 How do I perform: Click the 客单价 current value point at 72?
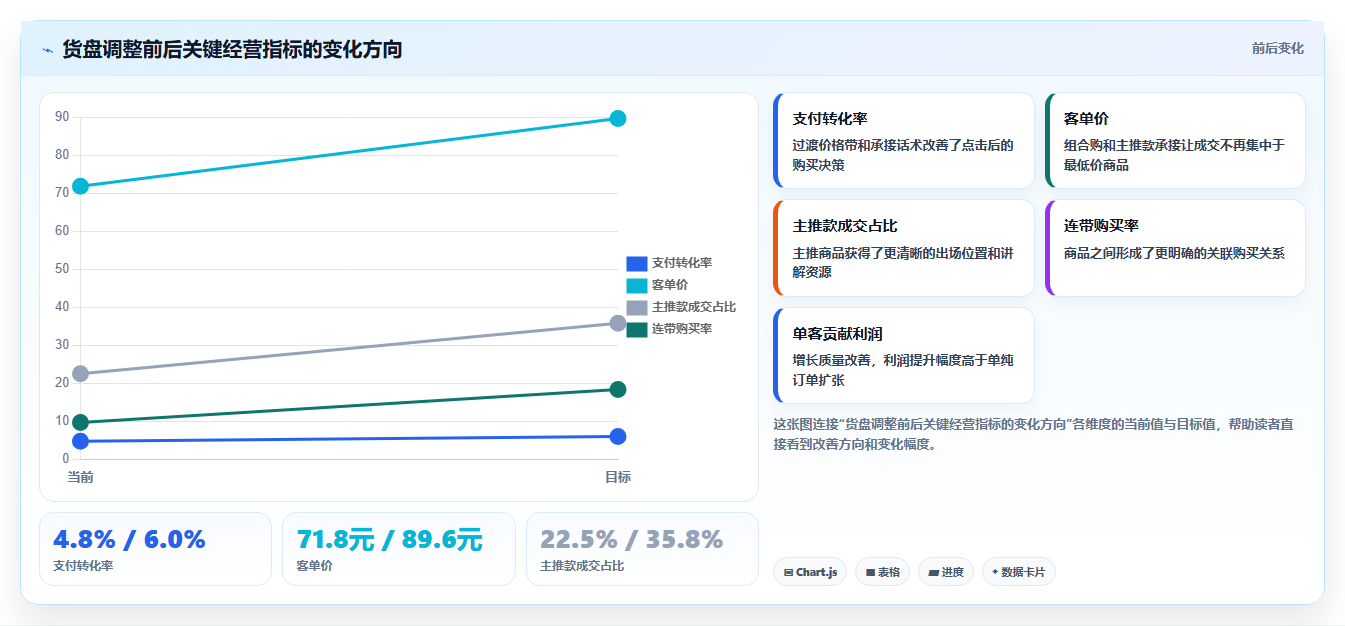(81, 186)
